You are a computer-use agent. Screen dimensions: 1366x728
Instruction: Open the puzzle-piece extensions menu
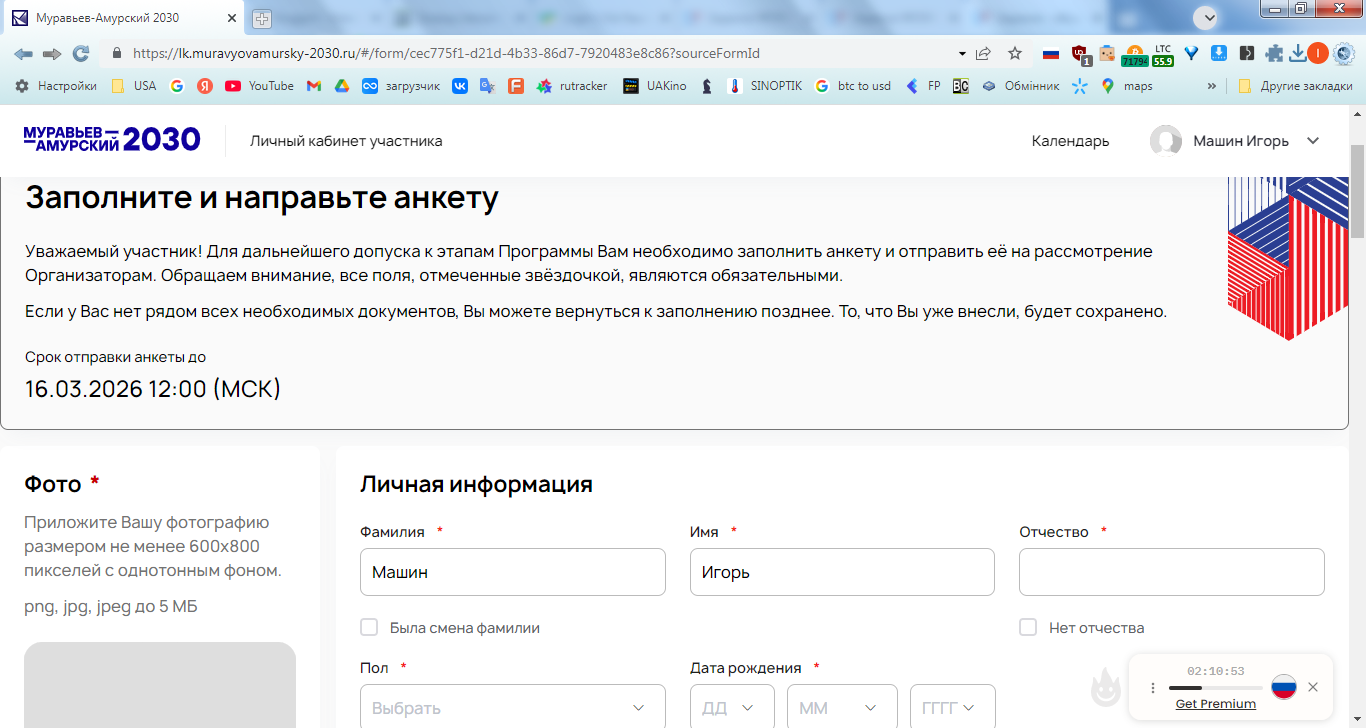point(1274,53)
